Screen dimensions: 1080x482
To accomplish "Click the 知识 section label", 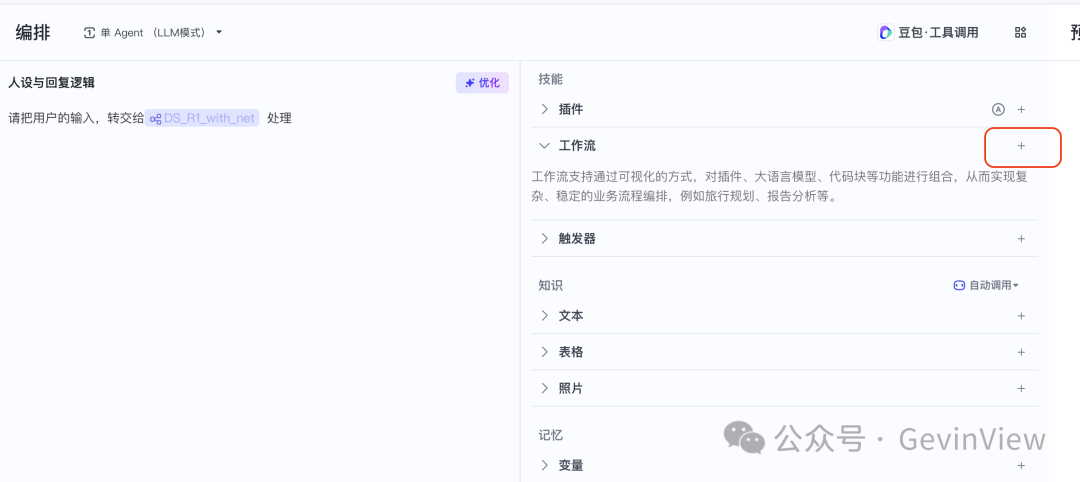I will coord(550,285).
